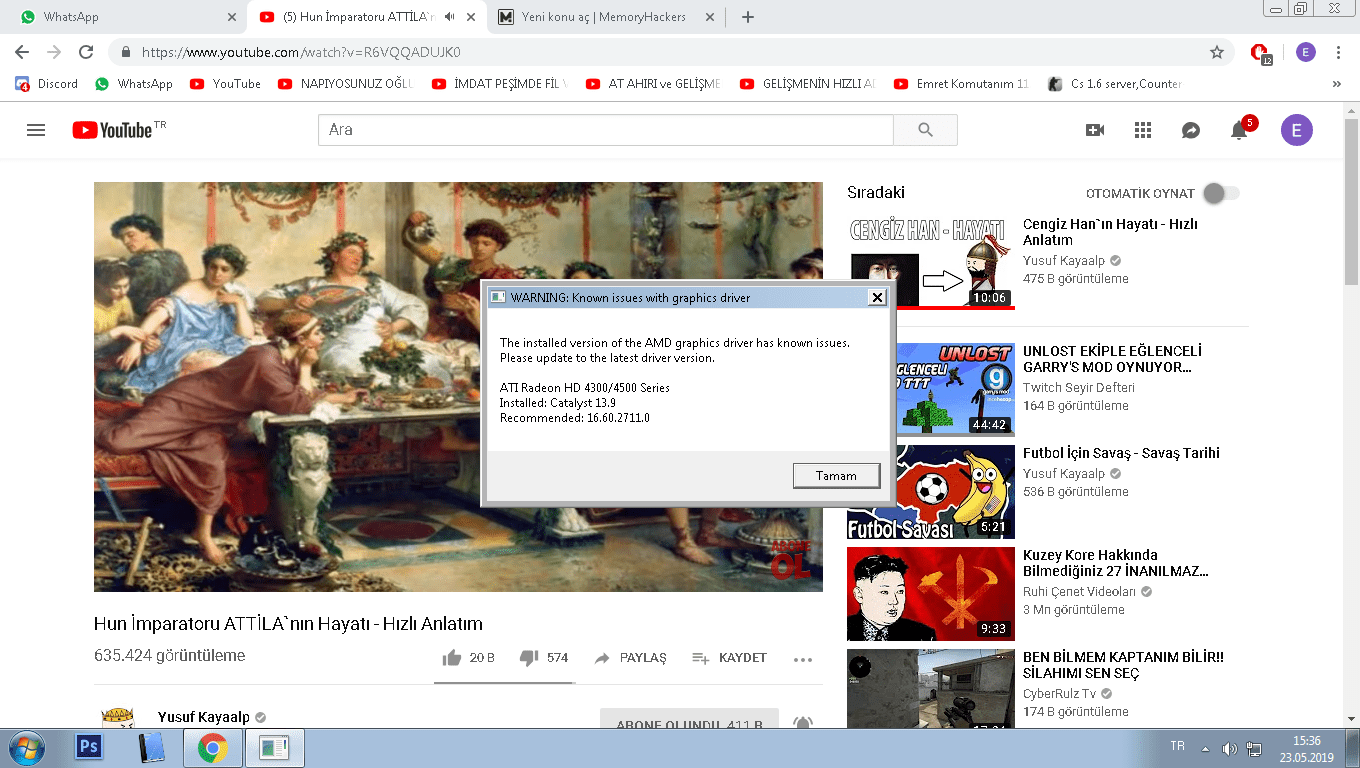
Task: Toggle the OTOMATİK OYNAT autoplay switch
Action: pyautogui.click(x=1221, y=193)
